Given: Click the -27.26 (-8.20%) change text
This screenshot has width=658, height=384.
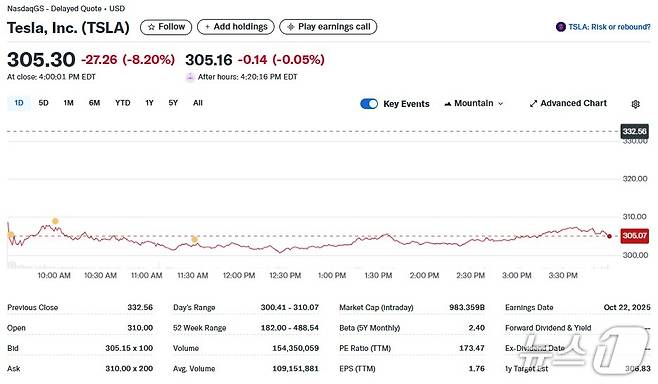Looking at the screenshot, I should [128, 60].
